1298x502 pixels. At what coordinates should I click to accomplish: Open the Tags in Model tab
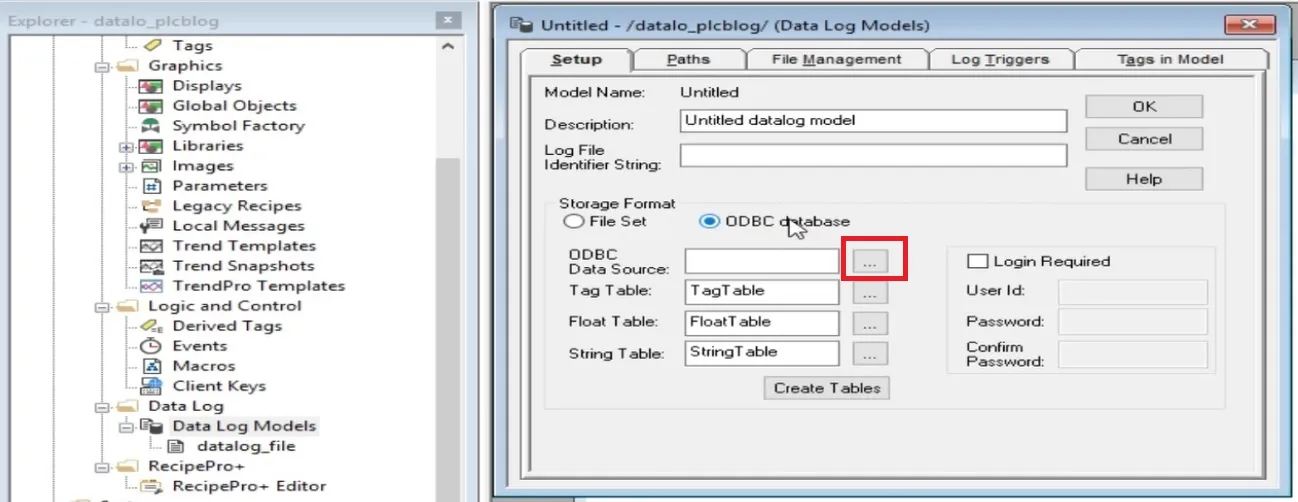click(x=1170, y=59)
